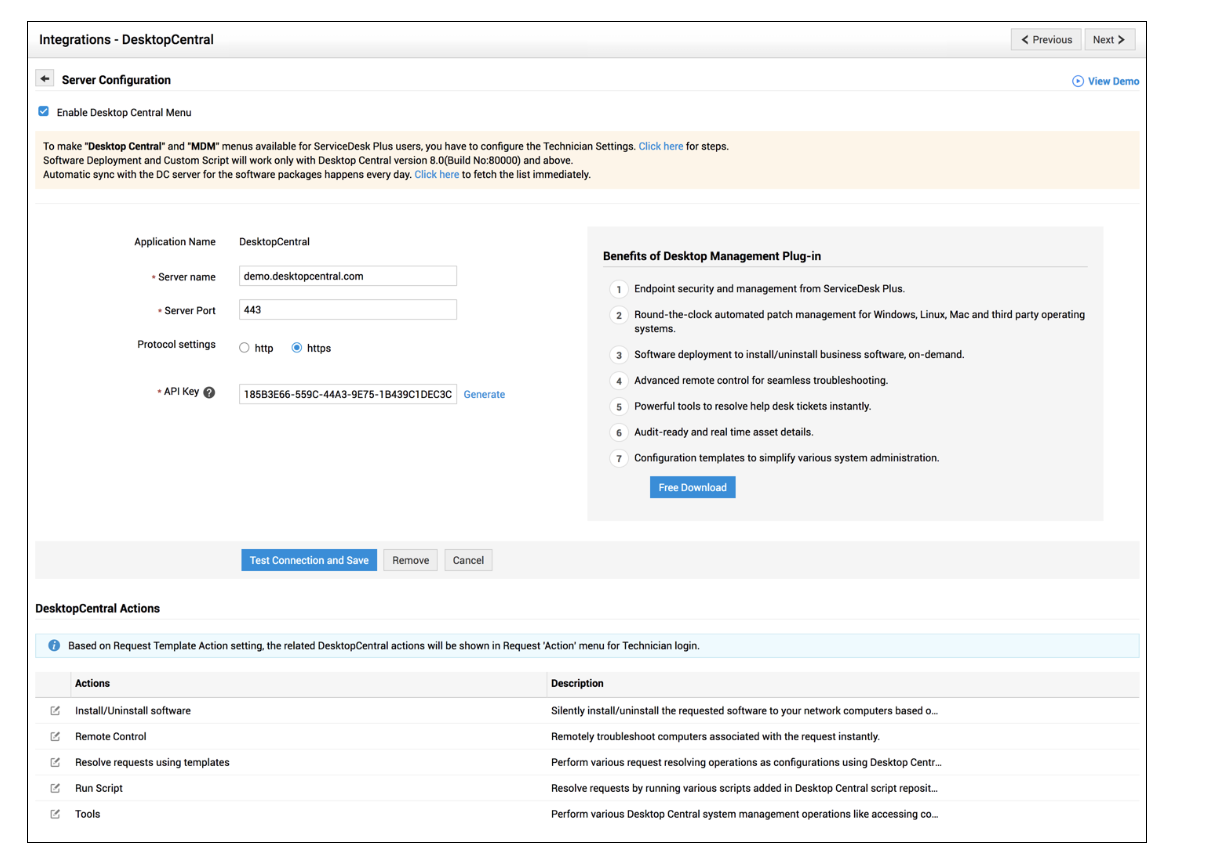Viewport: 1229px width, 853px height.
Task: Select the http protocol radio button
Action: [x=245, y=348]
